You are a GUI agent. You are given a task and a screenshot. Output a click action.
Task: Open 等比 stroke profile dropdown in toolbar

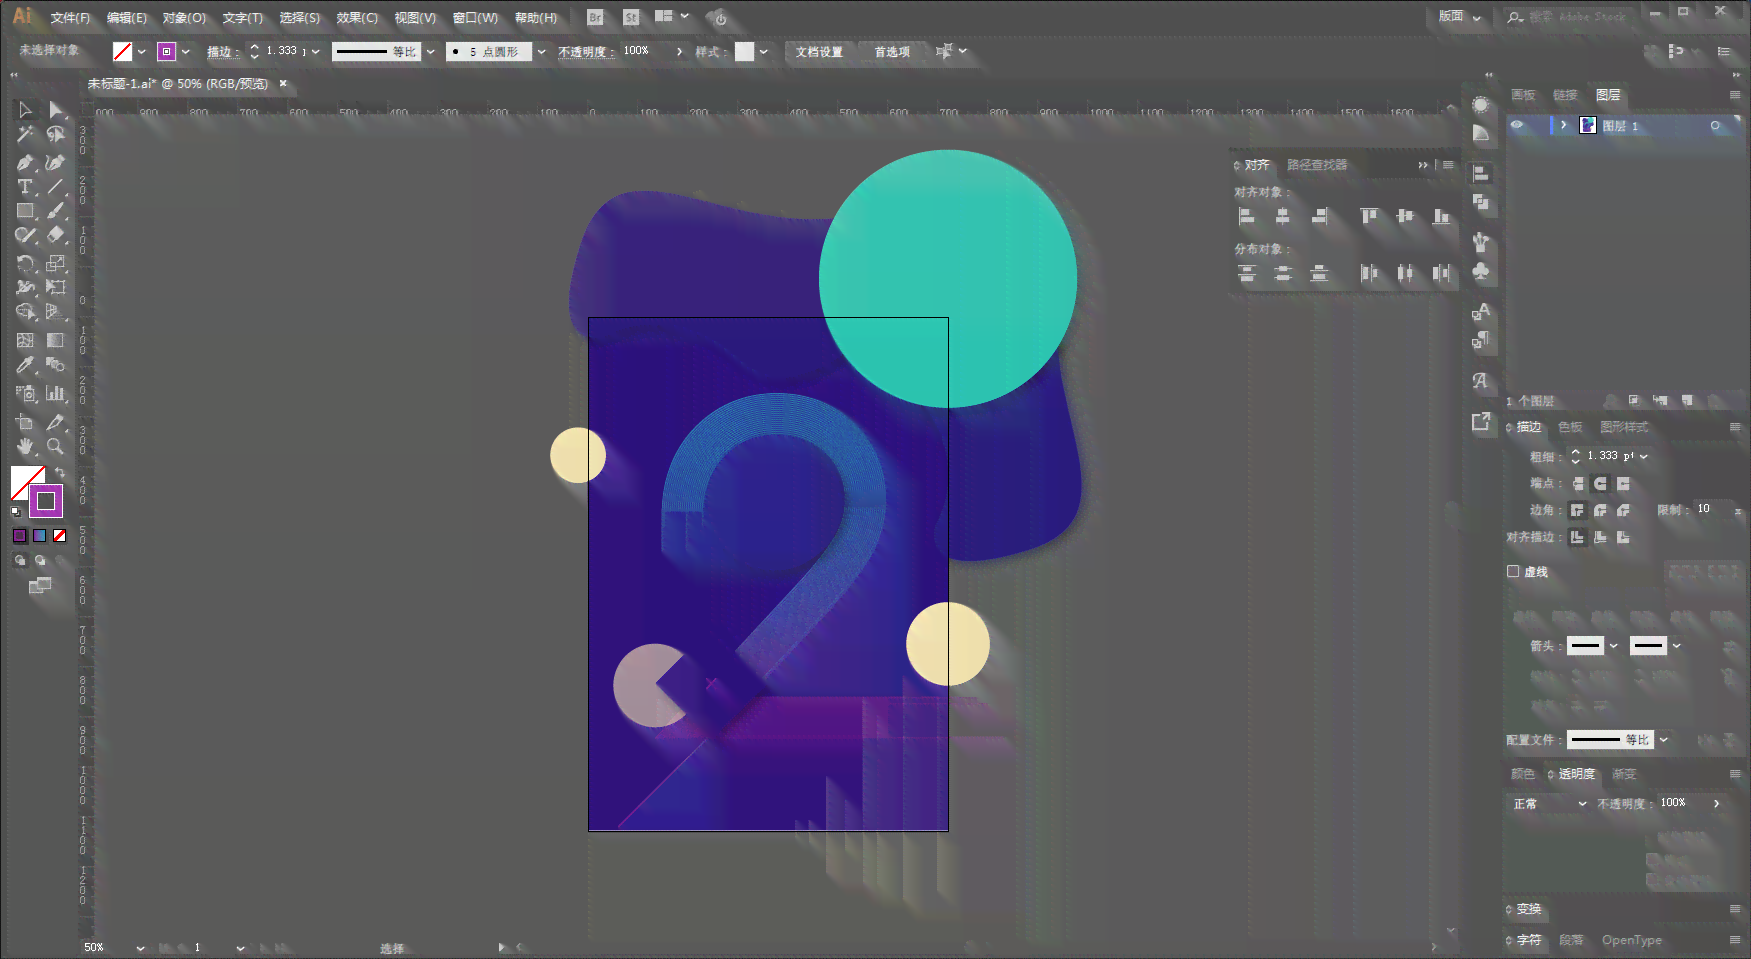[x=431, y=52]
